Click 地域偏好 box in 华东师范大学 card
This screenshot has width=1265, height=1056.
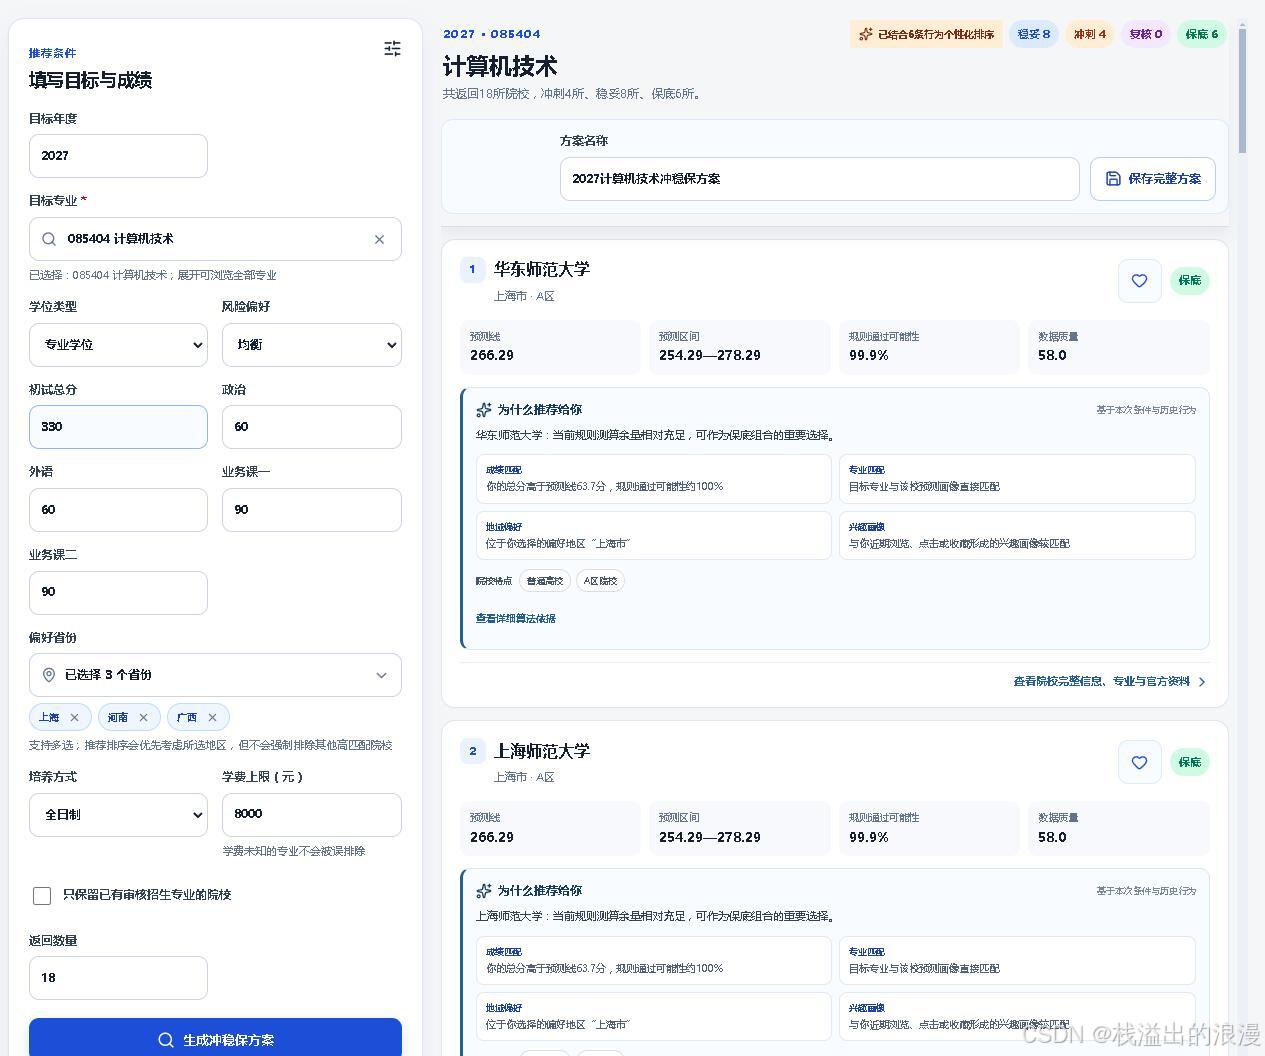click(654, 535)
